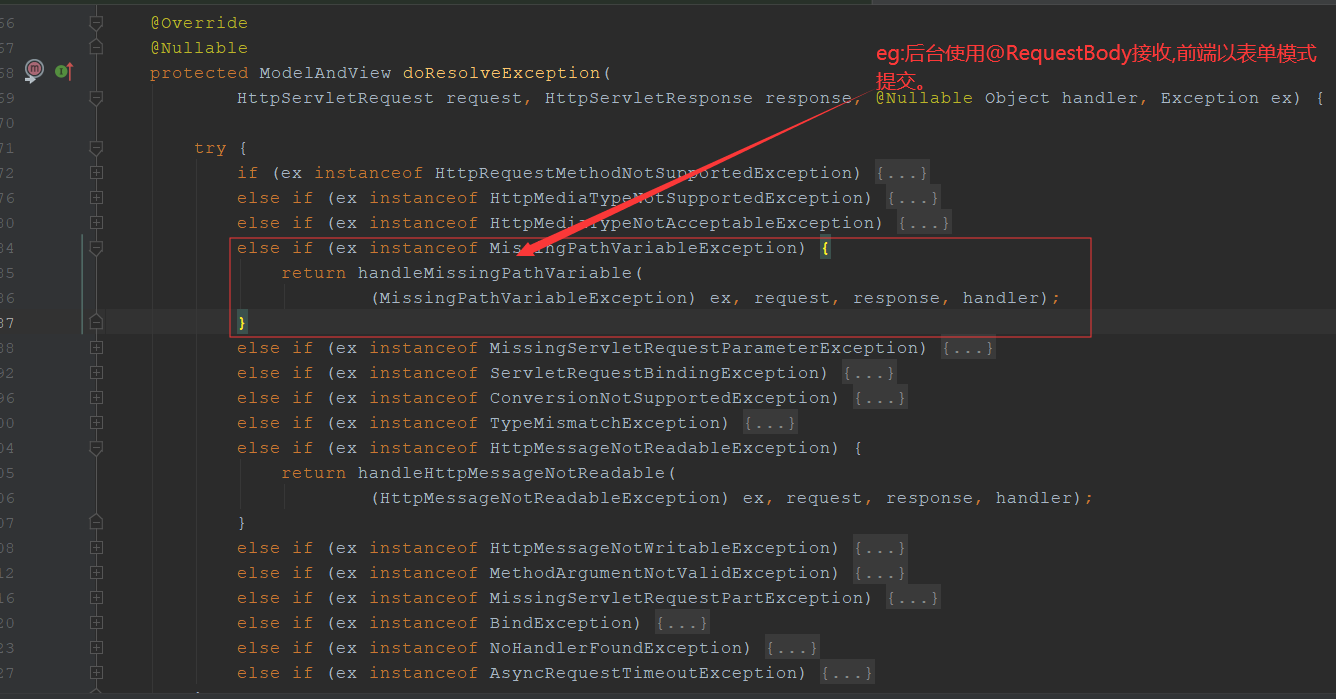Viewport: 1336px width, 699px height.
Task: Click the fold marker on the HttpServletRequest parameter line
Action: pos(96,97)
